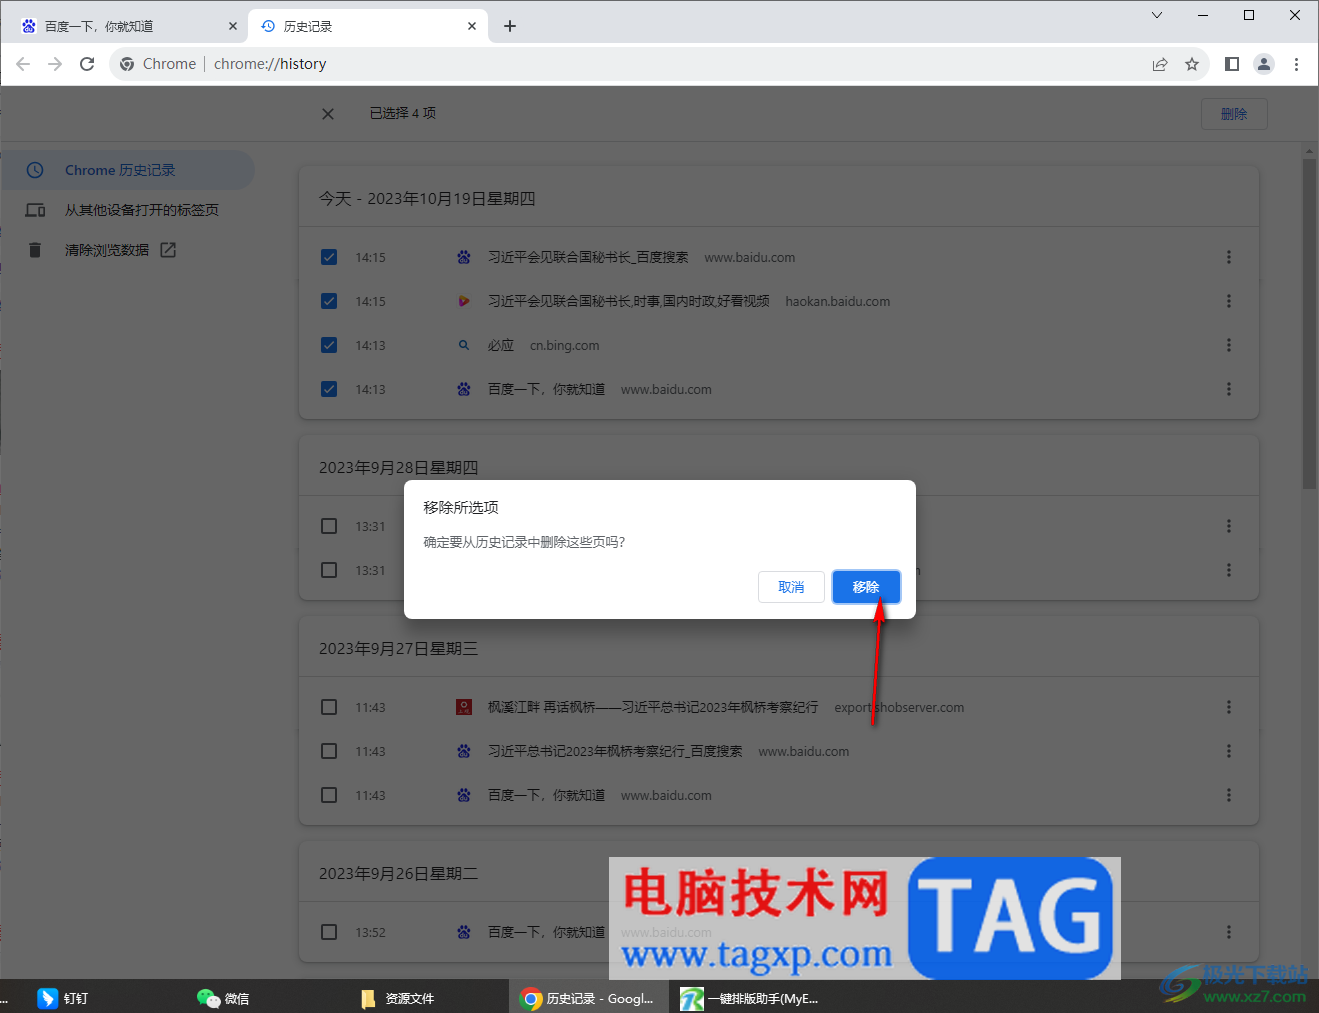This screenshot has width=1319, height=1013.
Task: Click the external link icon beside 清除浏览数据
Action: click(x=167, y=249)
